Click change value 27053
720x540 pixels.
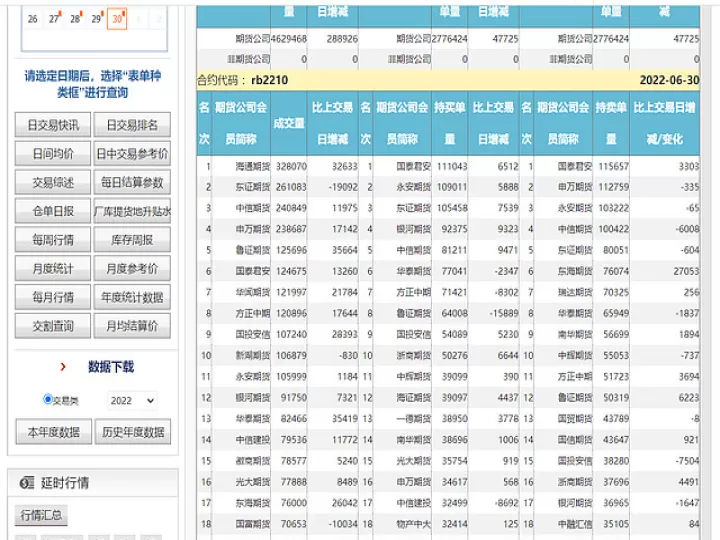coord(686,271)
